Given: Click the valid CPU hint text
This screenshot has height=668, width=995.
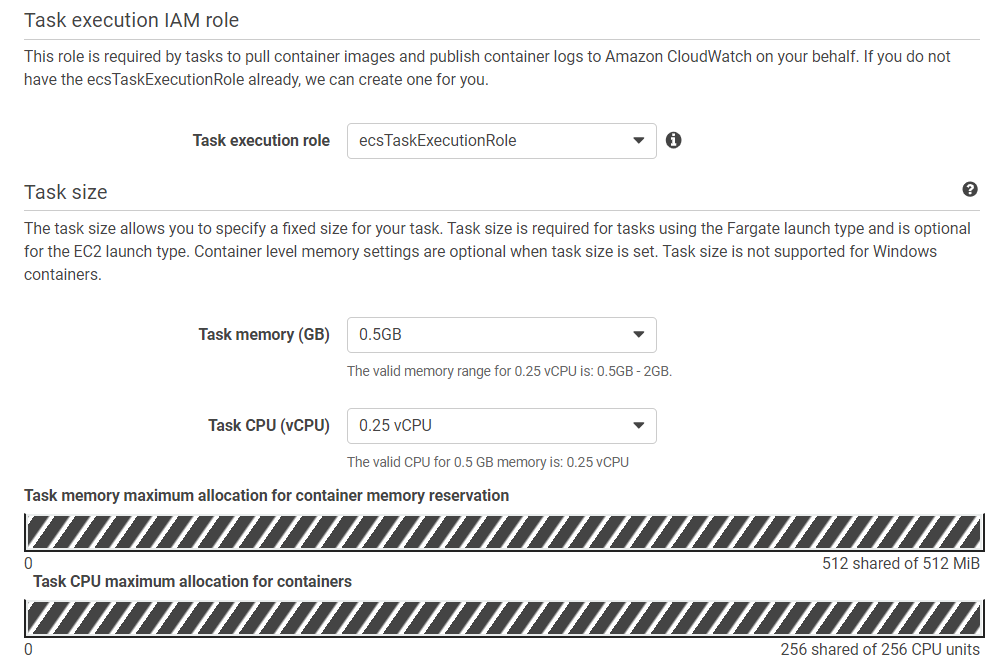Looking at the screenshot, I should pos(488,462).
